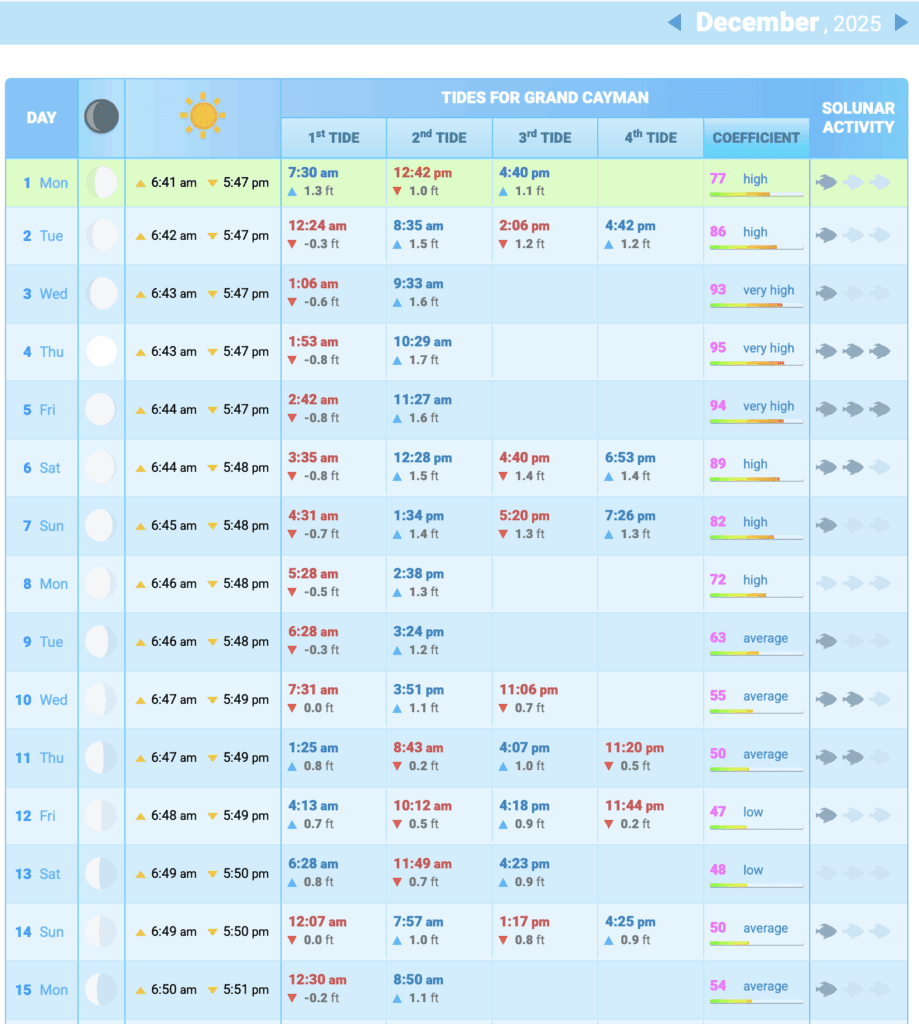Click the SOLUNAR ACTIVITY header
The width and height of the screenshot is (919, 1024).
point(858,117)
